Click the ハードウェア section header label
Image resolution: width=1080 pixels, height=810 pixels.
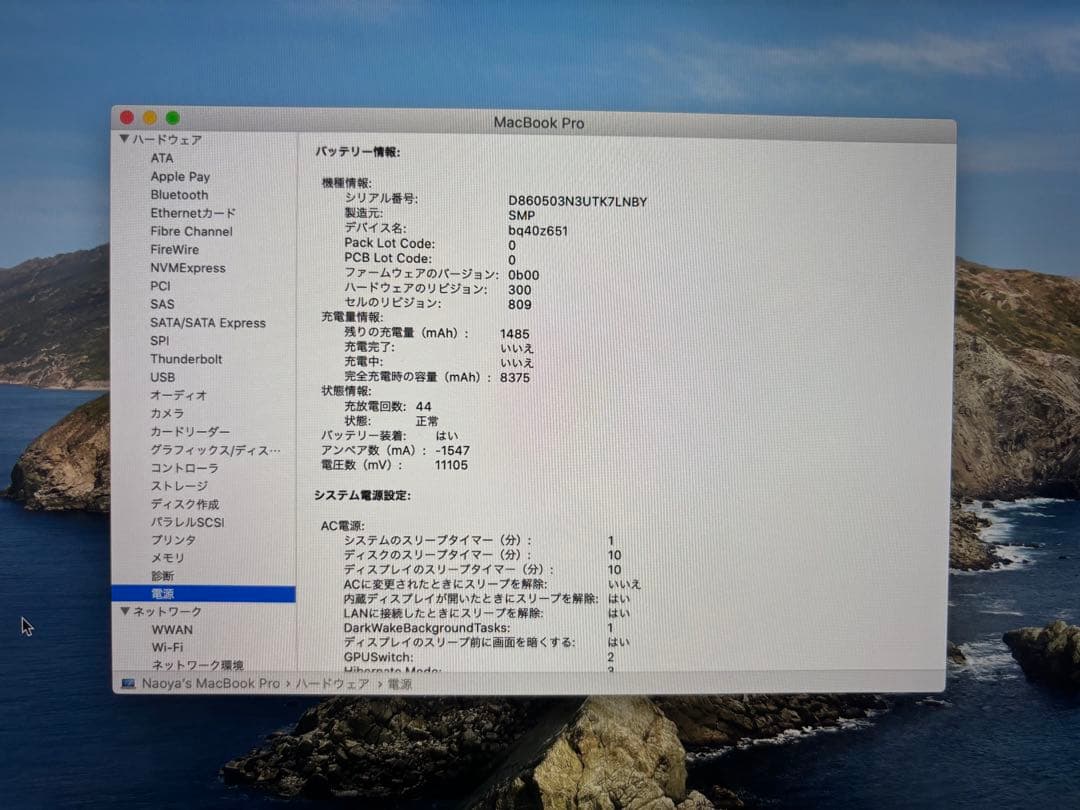pyautogui.click(x=167, y=140)
